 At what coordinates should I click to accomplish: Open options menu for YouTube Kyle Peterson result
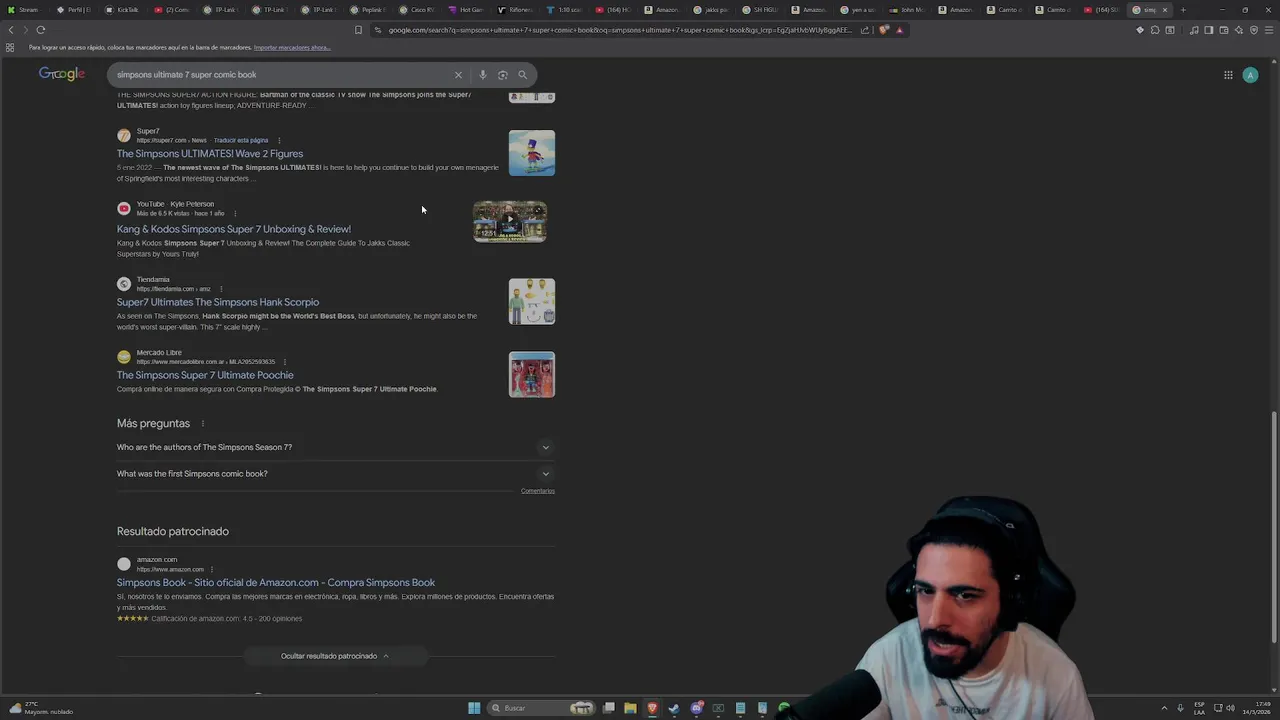point(235,213)
